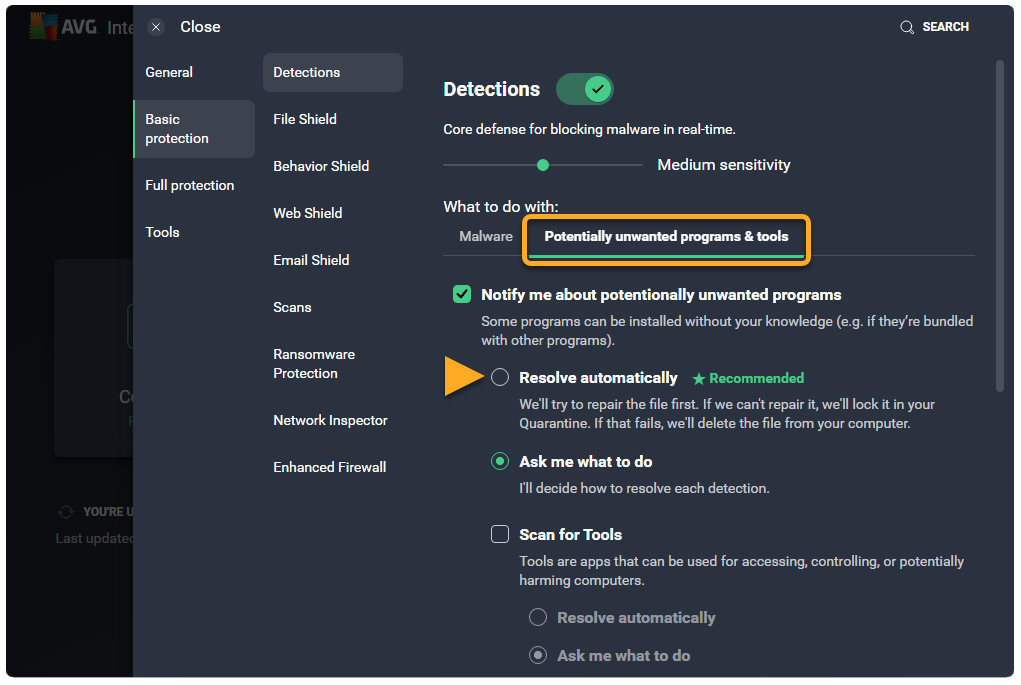The width and height of the screenshot is (1021, 685).
Task: Click the Search magnifier icon
Action: click(907, 27)
